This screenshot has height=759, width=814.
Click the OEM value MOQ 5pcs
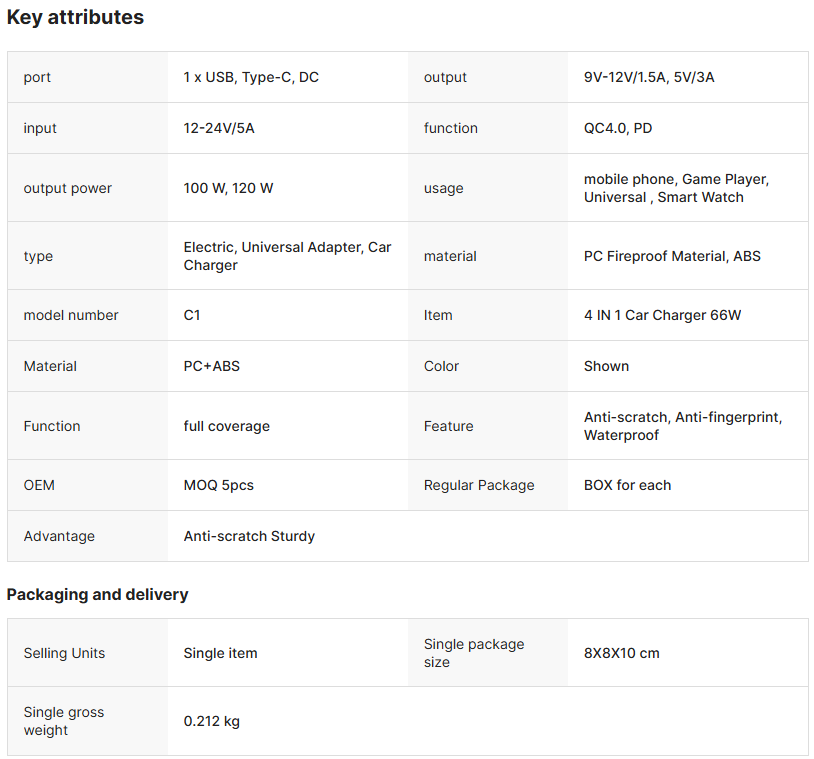[218, 485]
